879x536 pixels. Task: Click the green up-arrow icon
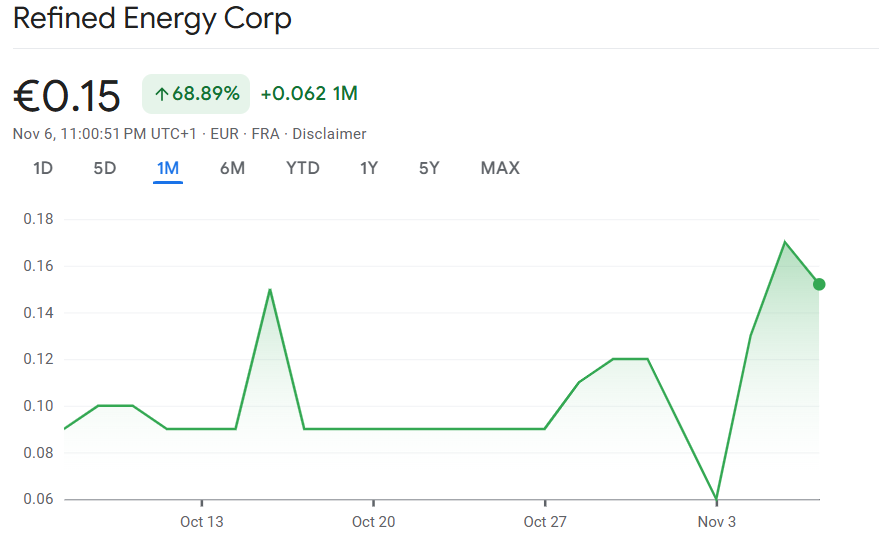(161, 94)
